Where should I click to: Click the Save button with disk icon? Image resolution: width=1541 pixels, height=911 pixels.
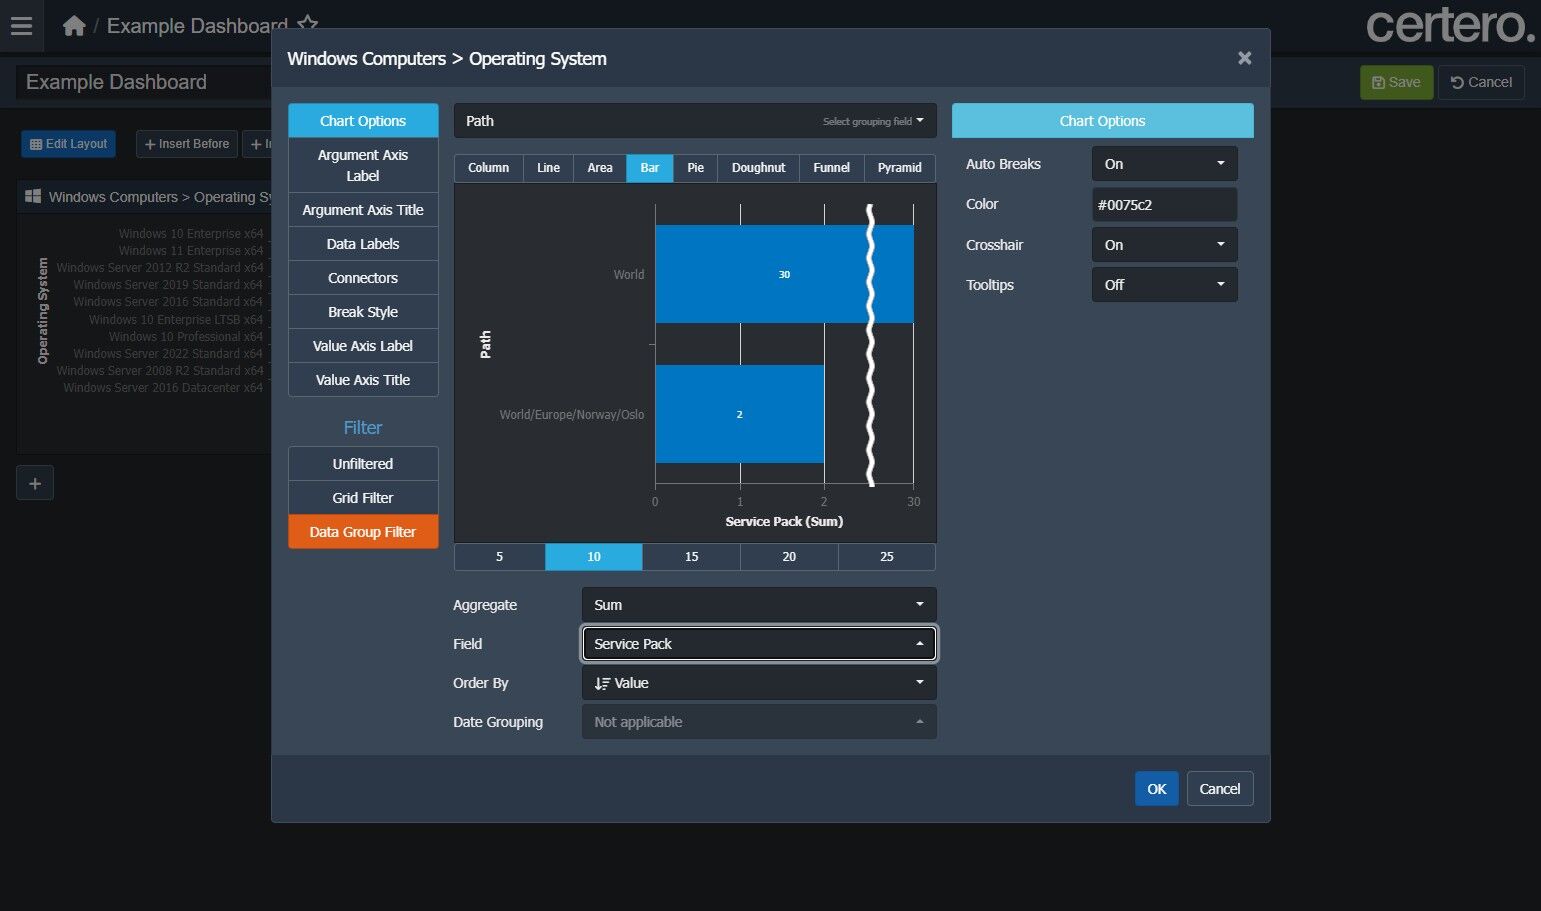point(1396,82)
